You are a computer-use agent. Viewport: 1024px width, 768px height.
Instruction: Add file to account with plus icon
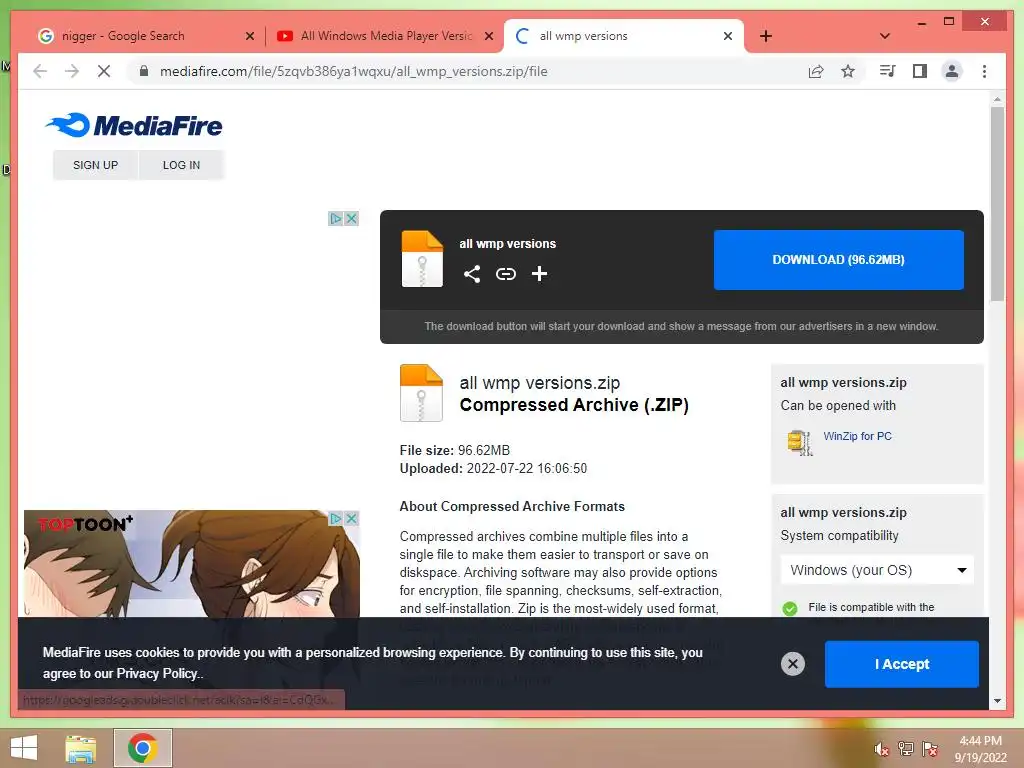click(539, 274)
